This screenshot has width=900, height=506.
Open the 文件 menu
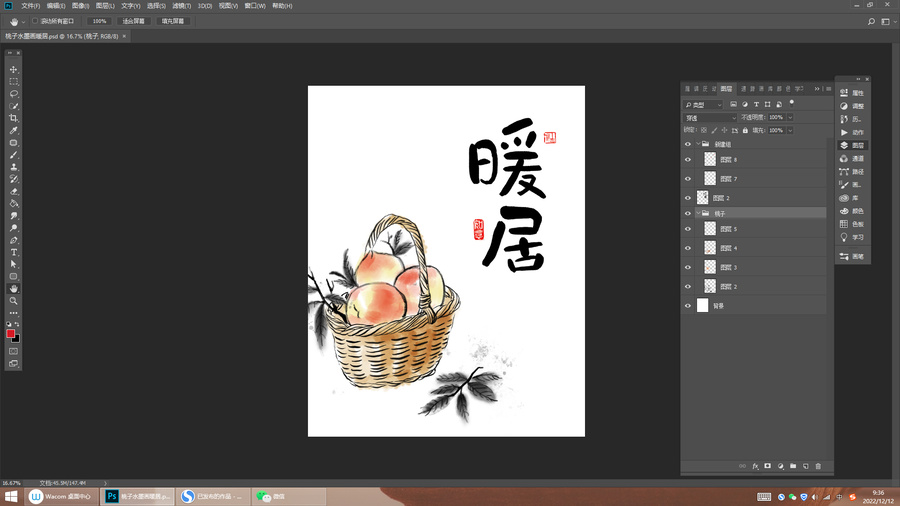(x=30, y=6)
